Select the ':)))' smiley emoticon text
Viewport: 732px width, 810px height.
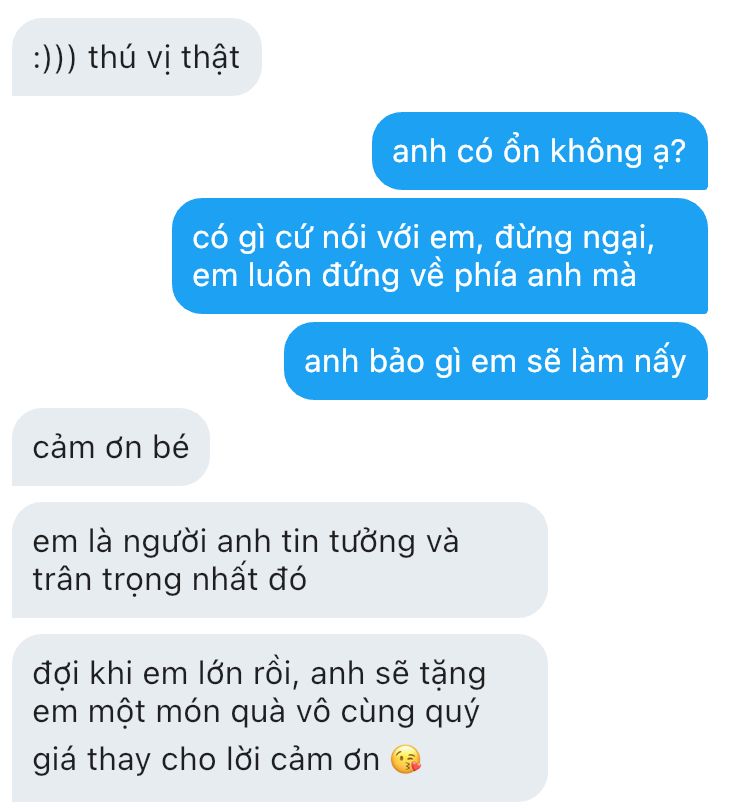point(55,57)
